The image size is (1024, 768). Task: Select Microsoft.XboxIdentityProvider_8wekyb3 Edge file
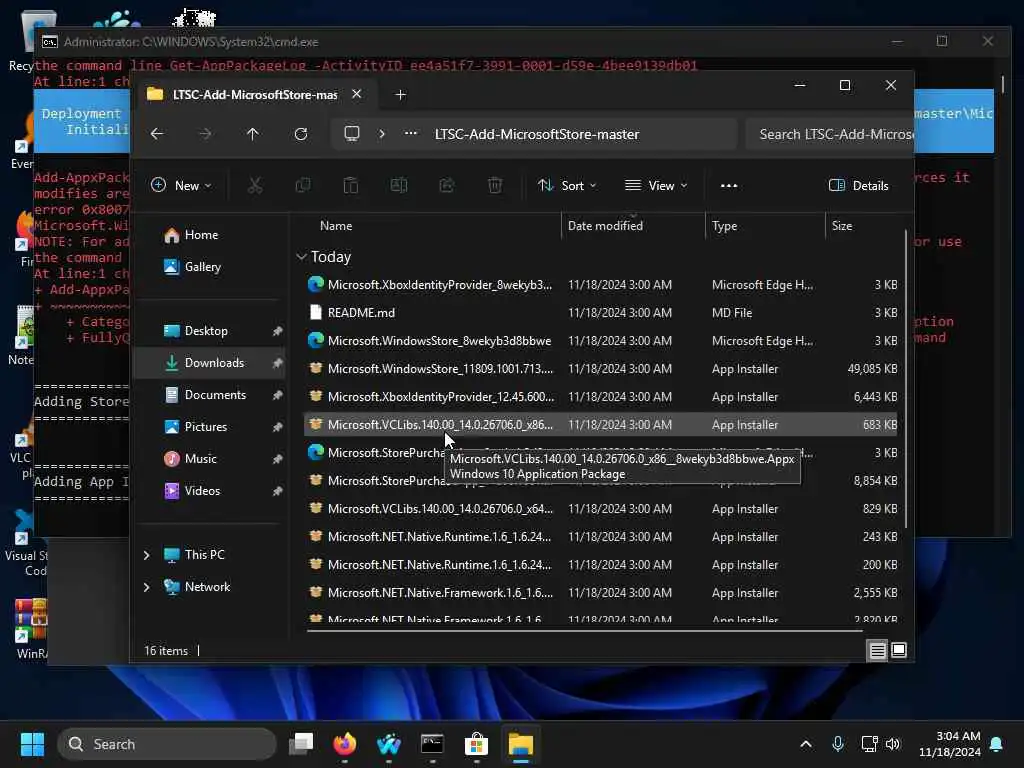coord(601,285)
